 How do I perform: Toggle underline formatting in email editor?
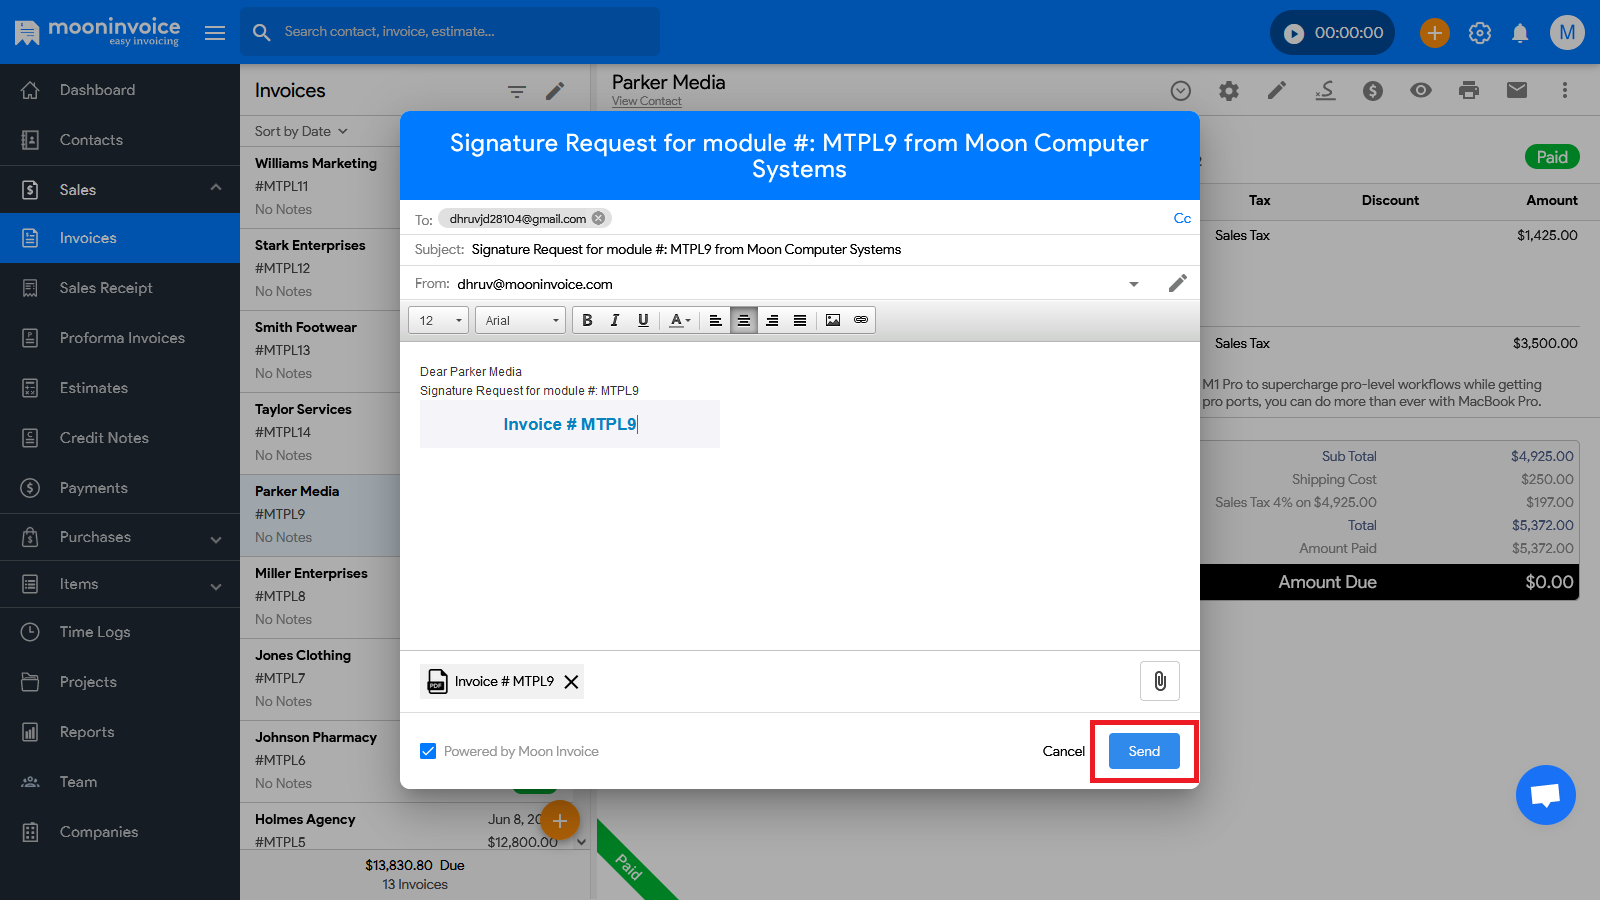point(643,320)
